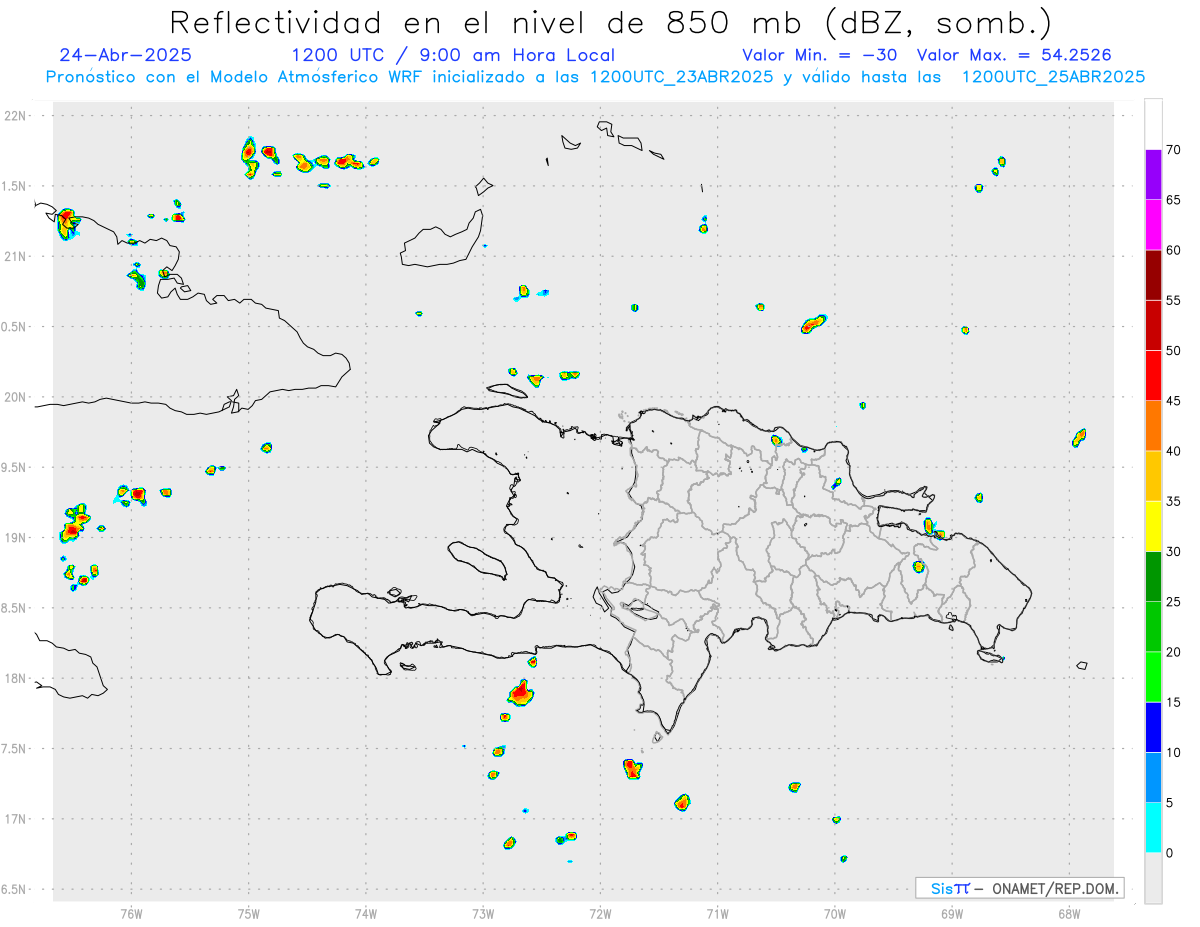The width and height of the screenshot is (1200, 927).
Task: Click the purple 65–70 dBZ color band
Action: 1153,174
